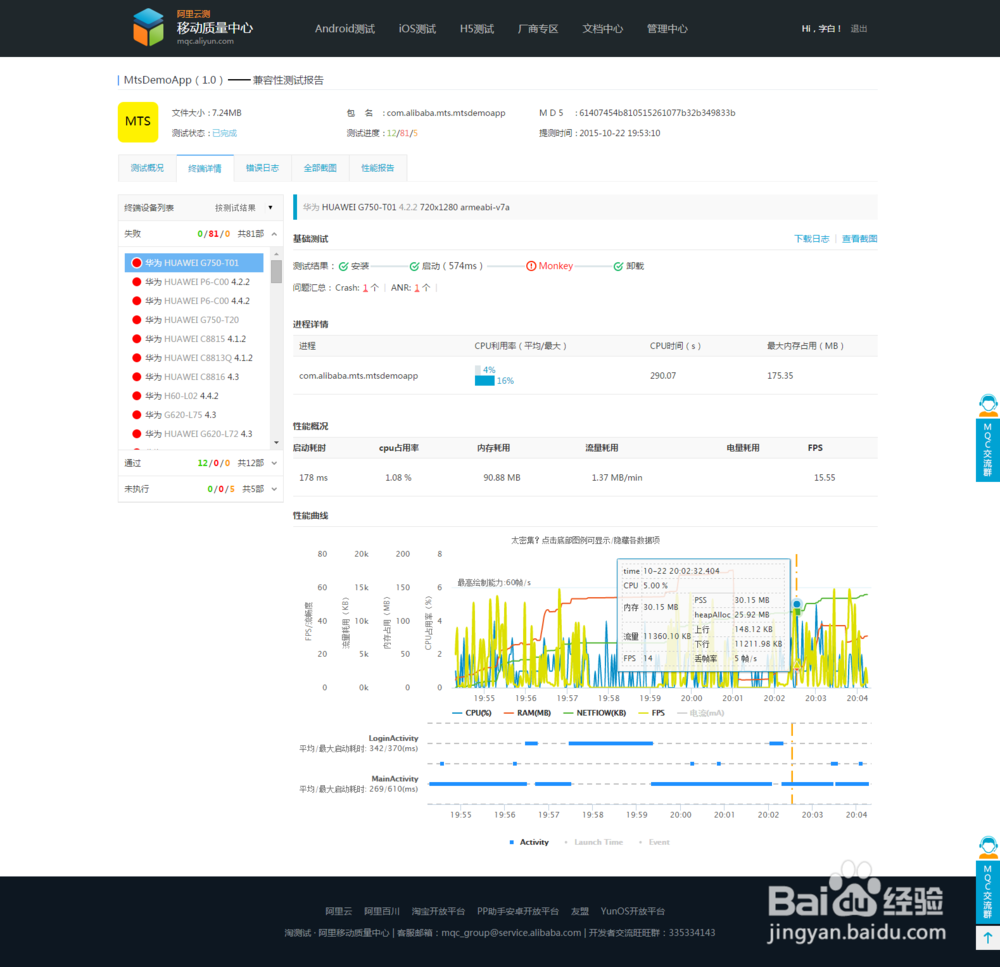This screenshot has width=1000, height=967.
Task: Click orange dashed time marker on performance chart
Action: [x=796, y=622]
